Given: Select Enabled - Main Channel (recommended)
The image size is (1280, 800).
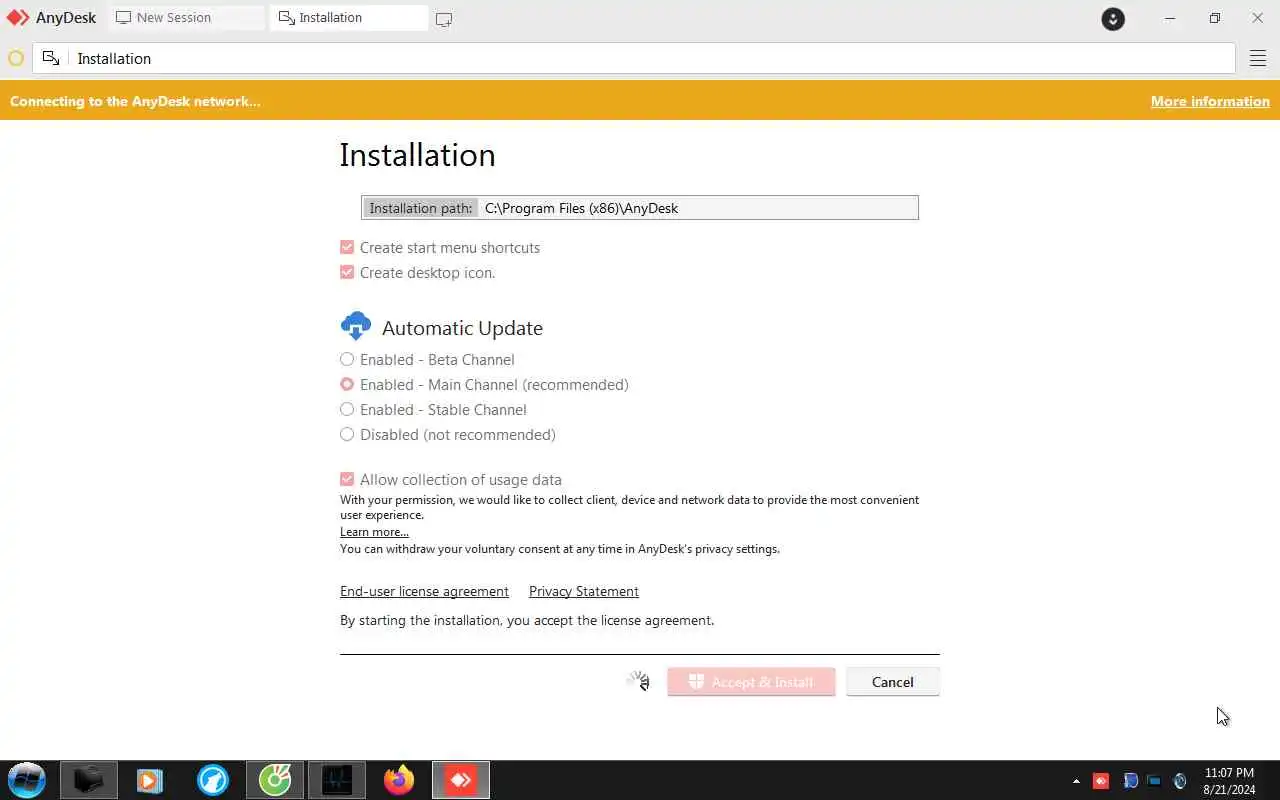Looking at the screenshot, I should [347, 384].
